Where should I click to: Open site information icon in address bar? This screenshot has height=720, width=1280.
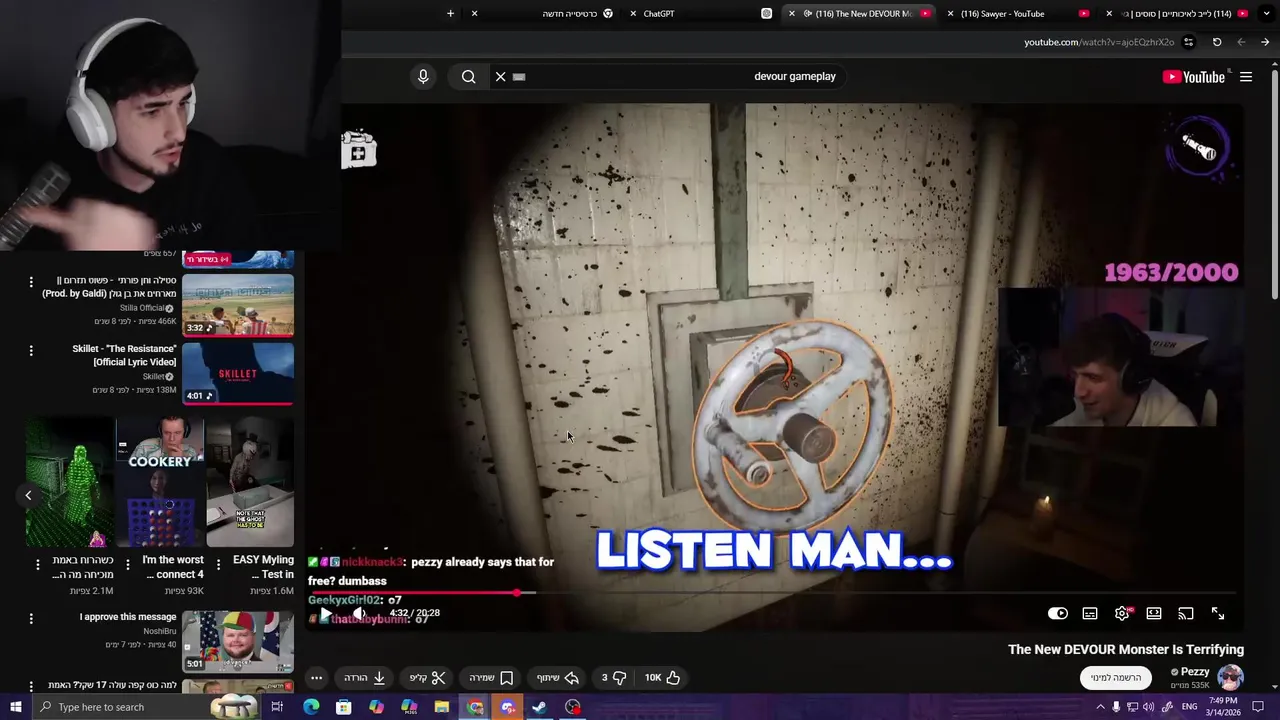1188,42
